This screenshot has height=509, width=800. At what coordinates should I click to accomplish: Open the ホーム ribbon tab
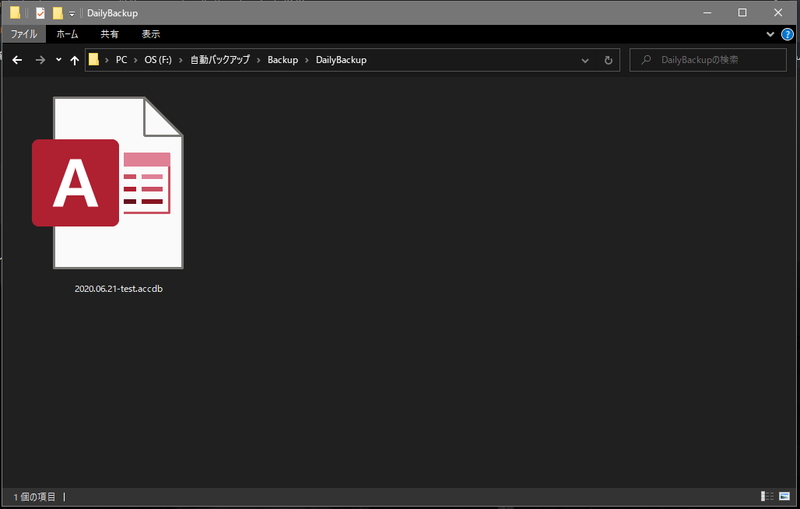tap(67, 34)
